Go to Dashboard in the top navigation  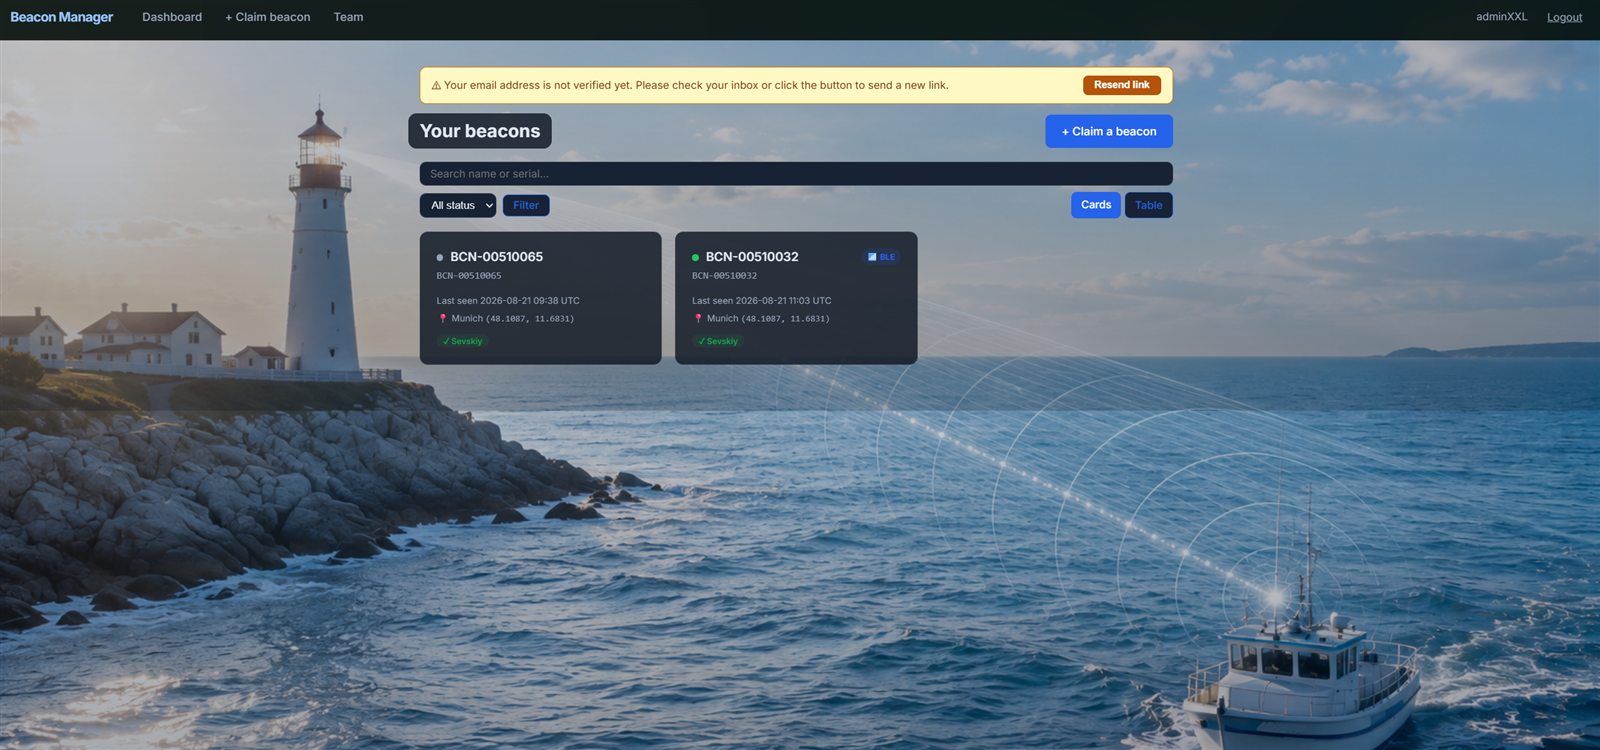pos(172,17)
